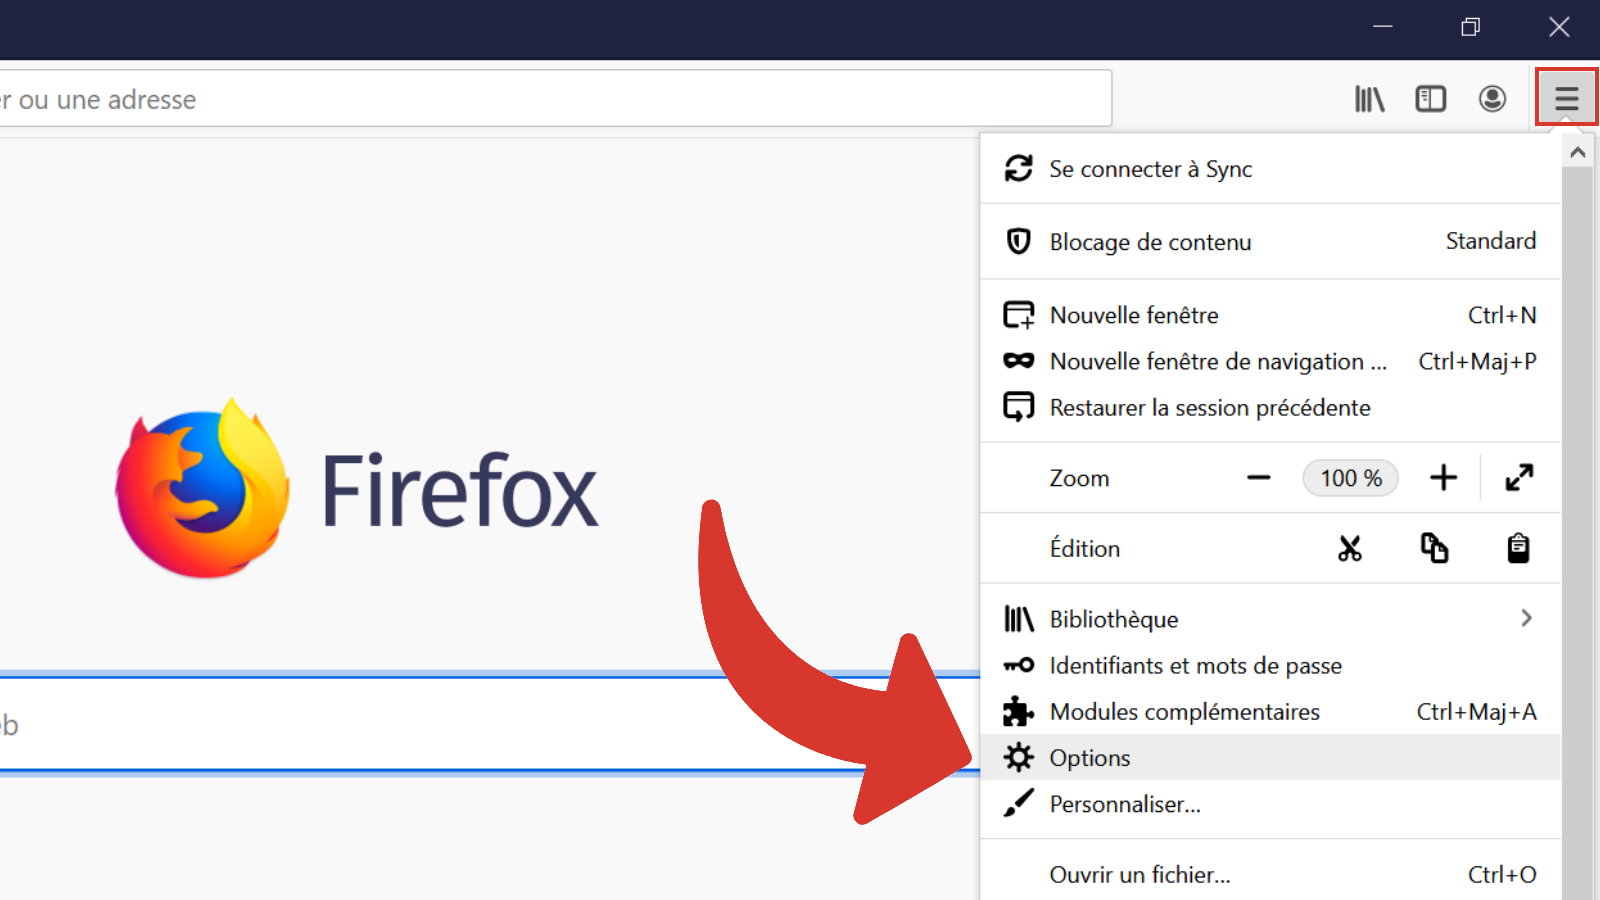Click the content blocking shield icon
Image resolution: width=1600 pixels, height=900 pixels.
[1018, 241]
